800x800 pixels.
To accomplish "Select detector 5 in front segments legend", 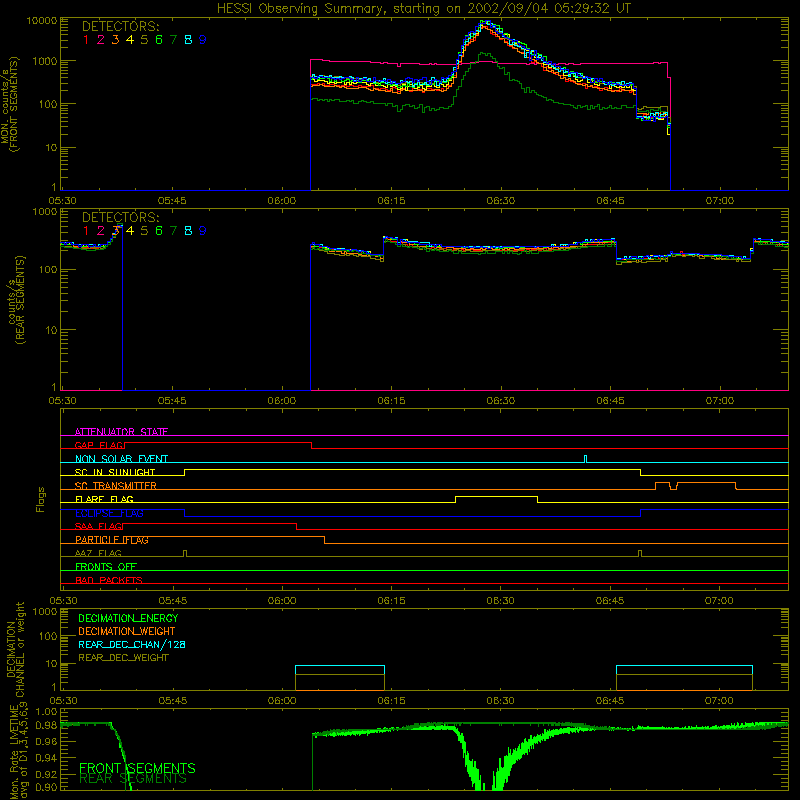I will (x=144, y=40).
